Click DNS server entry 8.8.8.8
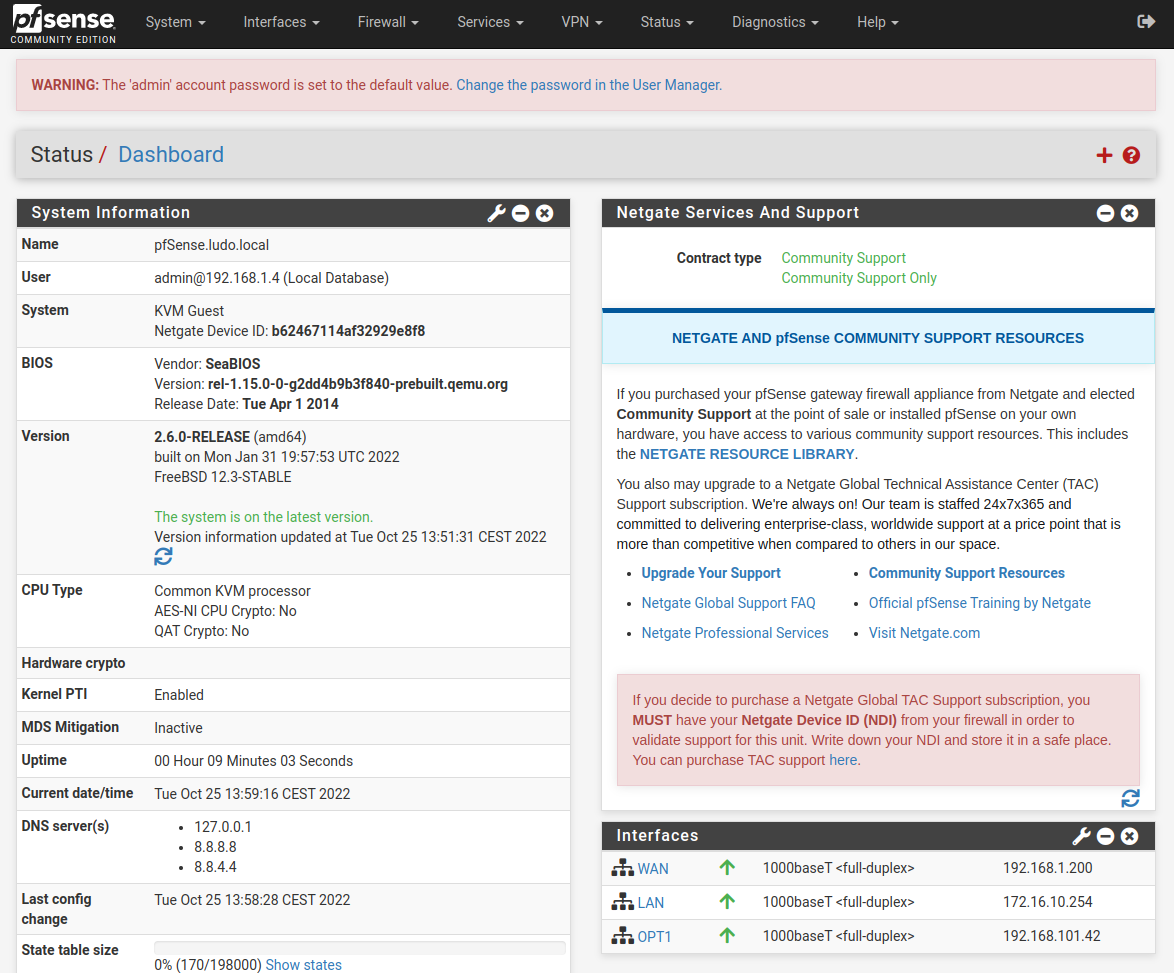Image resolution: width=1174 pixels, height=973 pixels. click(216, 847)
